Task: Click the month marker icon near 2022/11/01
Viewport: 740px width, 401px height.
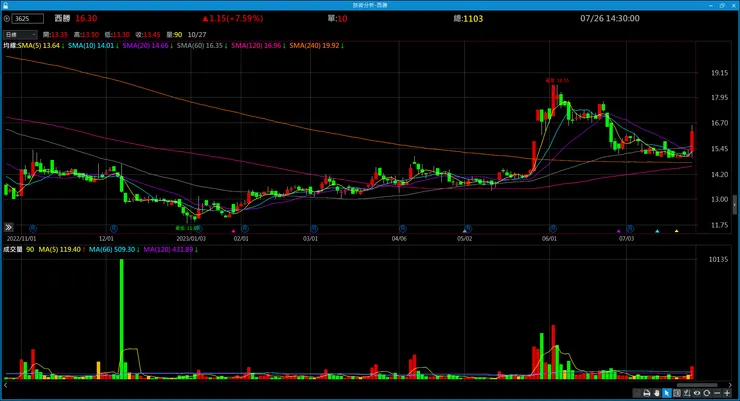Action: (33, 228)
